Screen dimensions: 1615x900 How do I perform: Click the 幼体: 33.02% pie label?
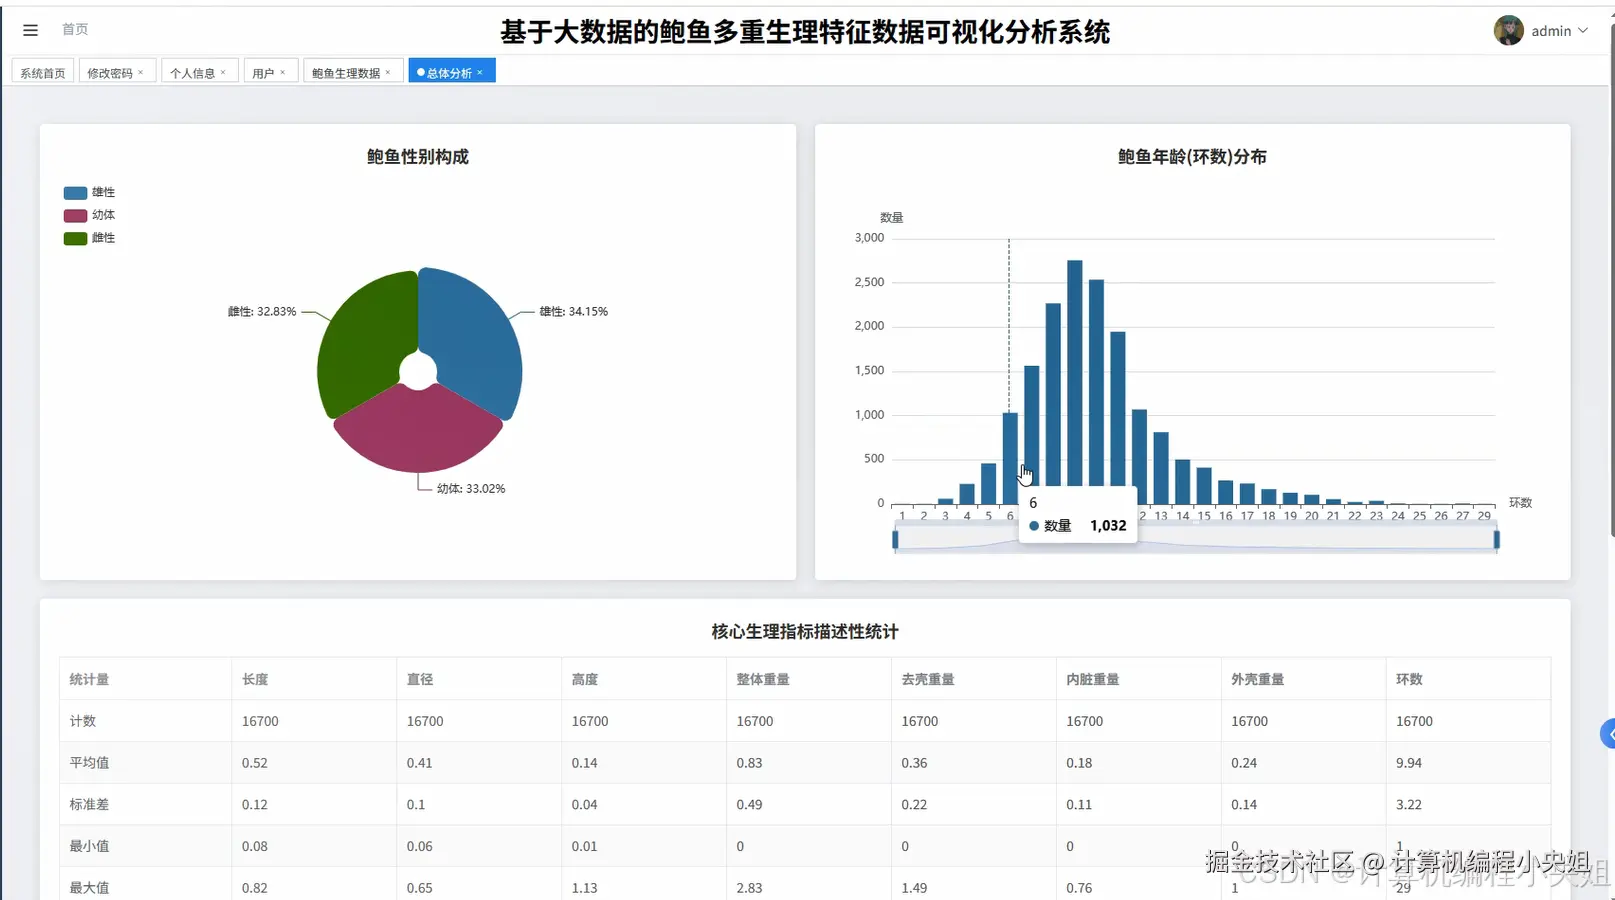click(x=471, y=488)
